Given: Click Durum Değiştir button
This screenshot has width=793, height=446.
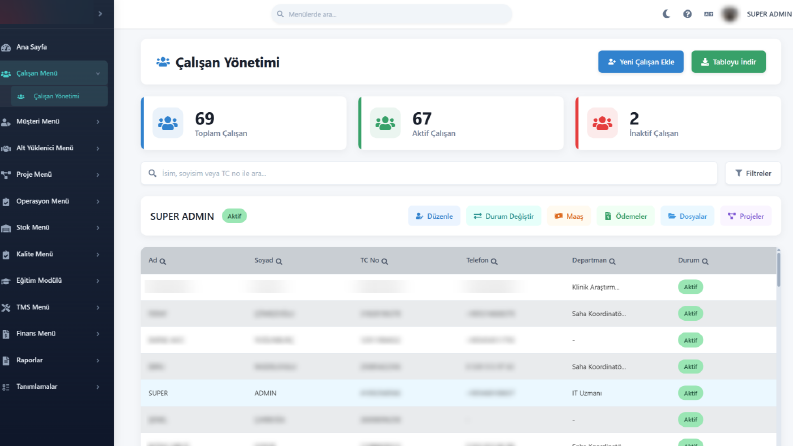Looking at the screenshot, I should pyautogui.click(x=504, y=216).
